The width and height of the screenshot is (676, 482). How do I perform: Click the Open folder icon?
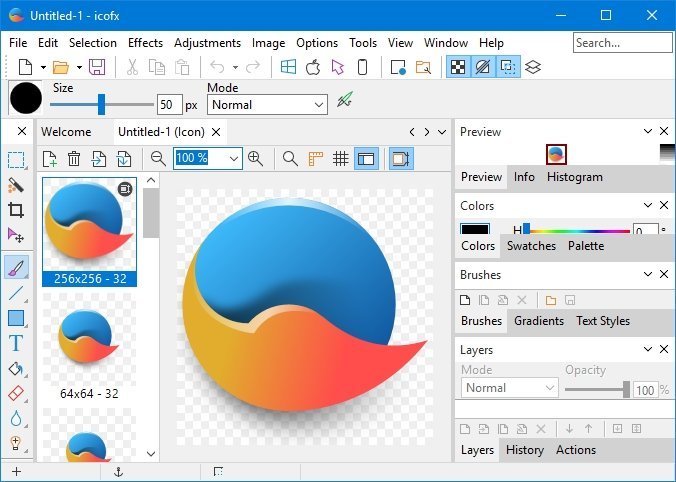pyautogui.click(x=61, y=67)
